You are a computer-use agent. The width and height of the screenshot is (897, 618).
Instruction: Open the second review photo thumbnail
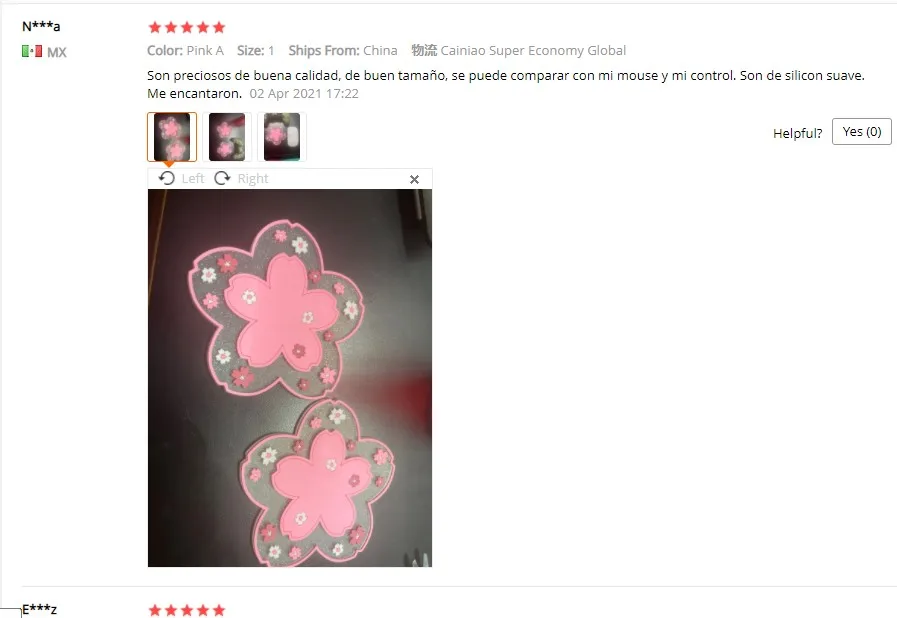[227, 137]
